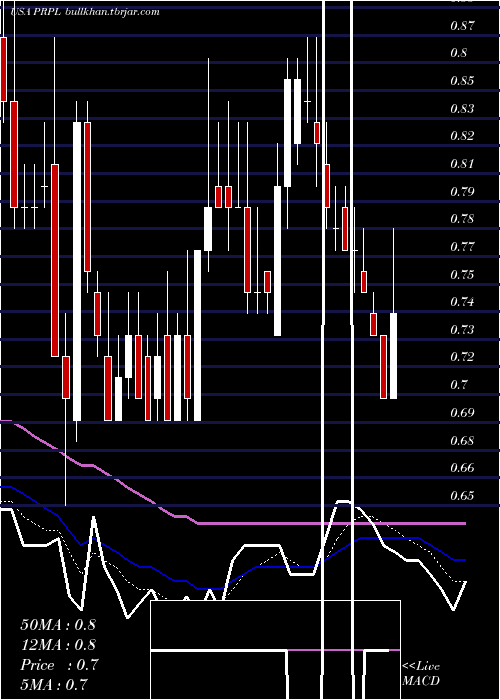500x700 pixels.
Task: Select the 0.74 price axis label
Action: pos(462,302)
